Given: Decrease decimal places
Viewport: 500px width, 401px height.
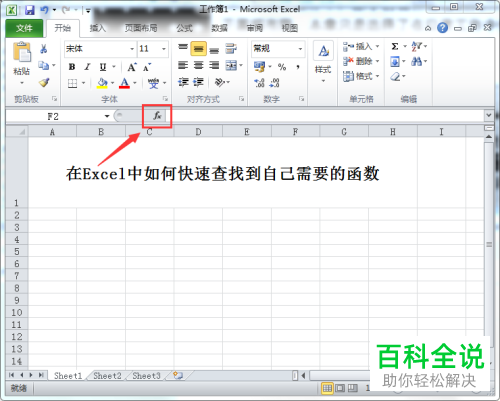Looking at the screenshot, I should click(x=274, y=83).
